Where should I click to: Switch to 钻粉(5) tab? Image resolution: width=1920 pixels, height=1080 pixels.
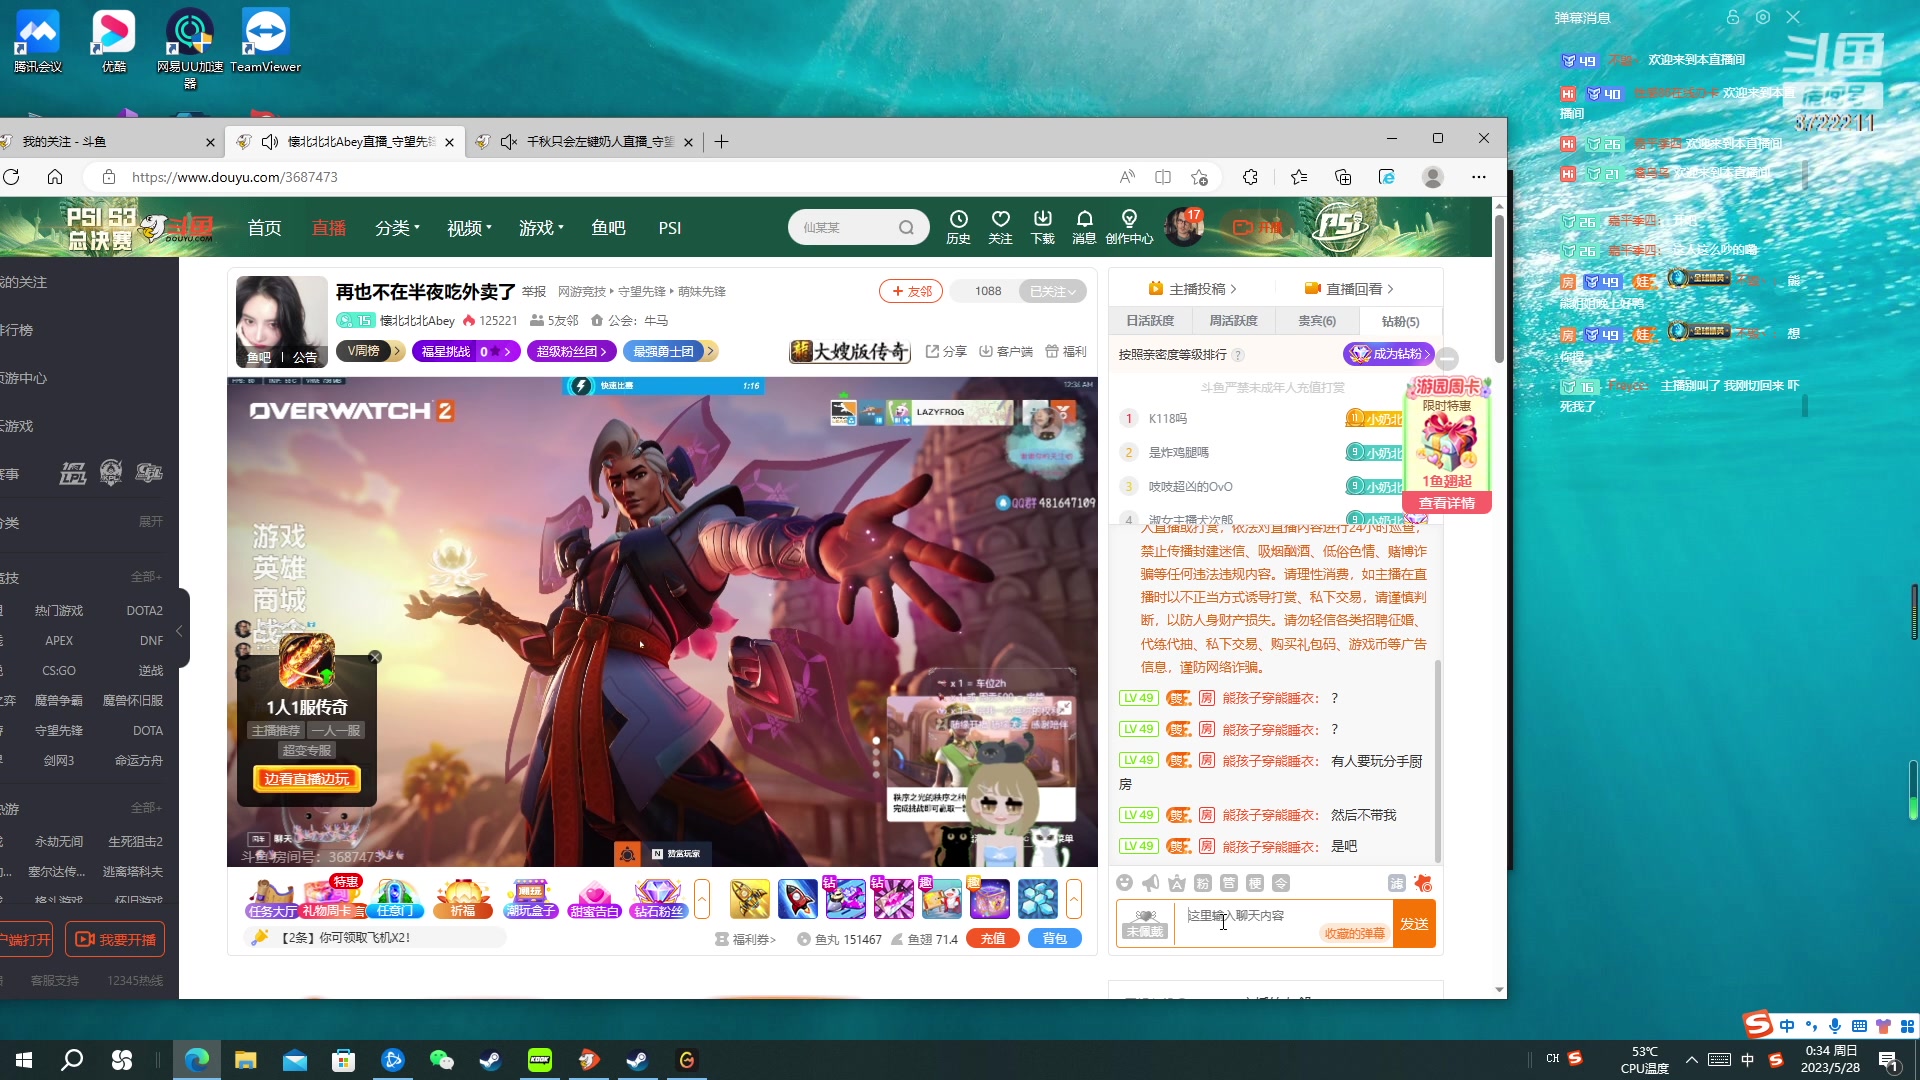pos(1400,321)
